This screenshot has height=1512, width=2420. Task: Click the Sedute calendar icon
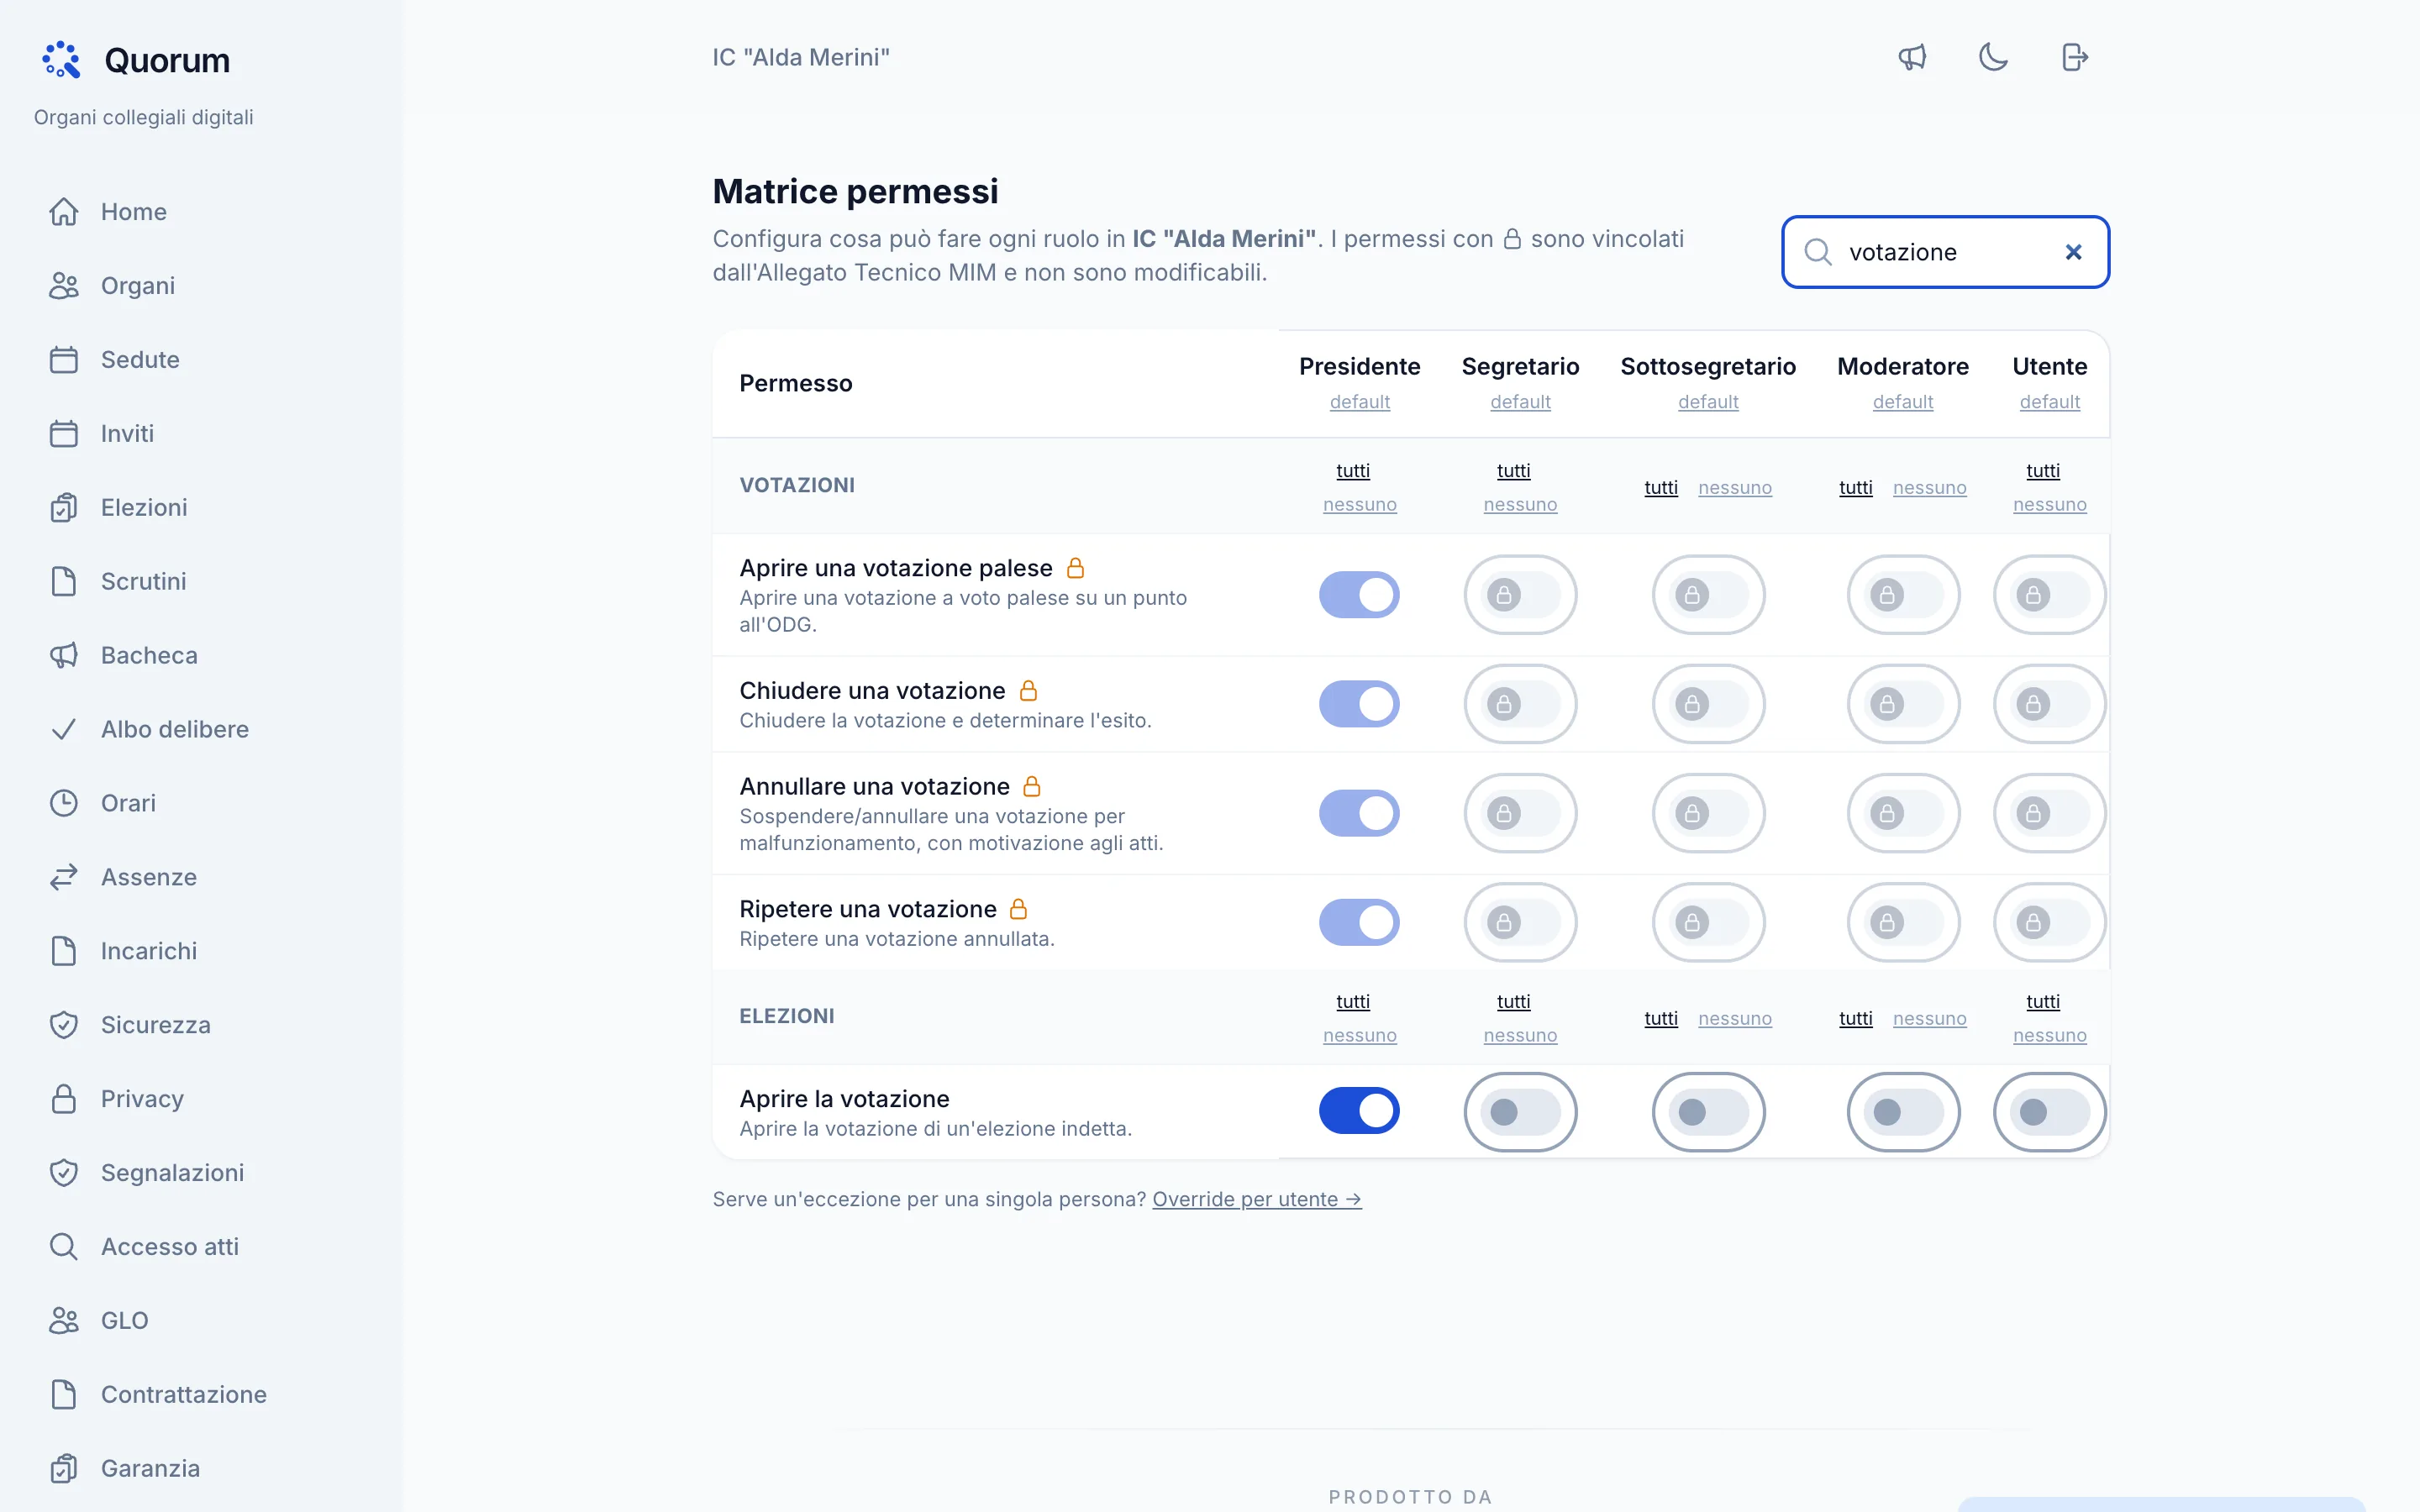pyautogui.click(x=64, y=360)
